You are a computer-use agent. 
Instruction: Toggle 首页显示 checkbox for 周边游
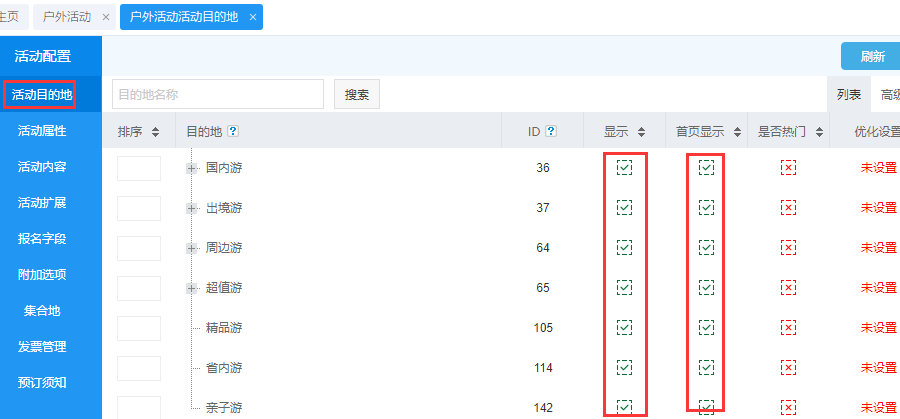point(706,248)
